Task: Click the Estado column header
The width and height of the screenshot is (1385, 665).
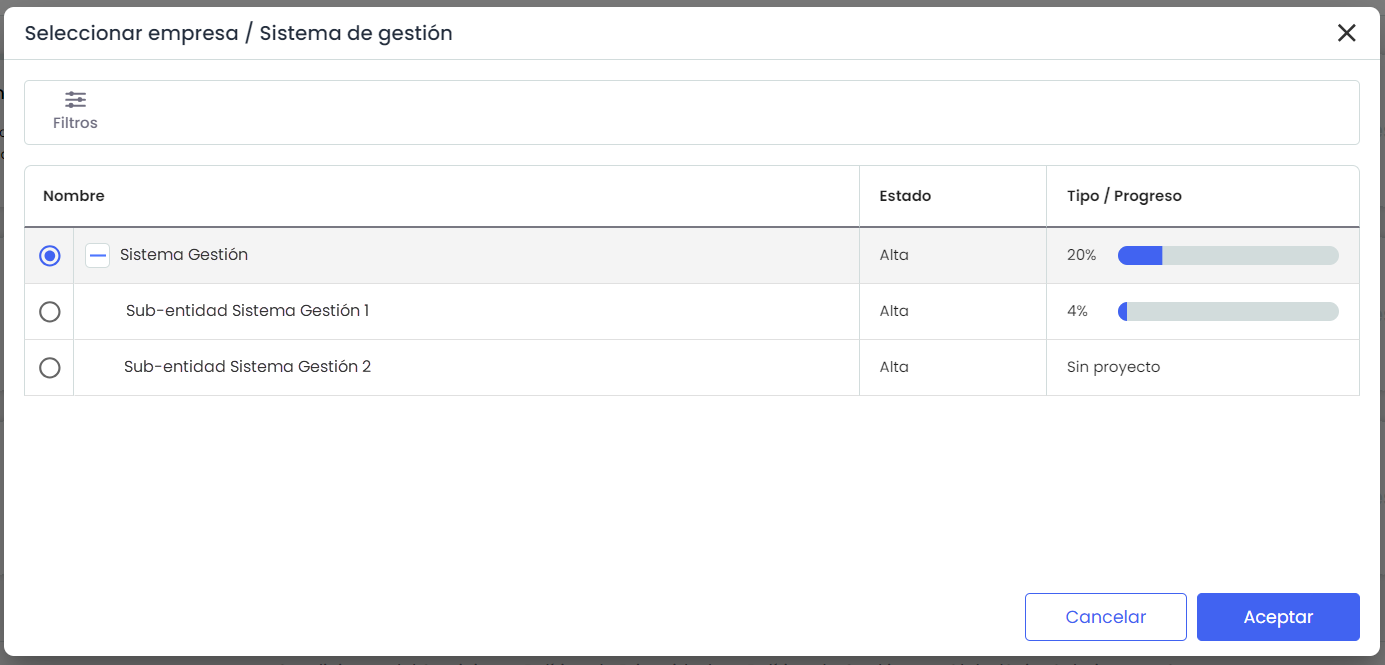Action: pyautogui.click(x=905, y=196)
